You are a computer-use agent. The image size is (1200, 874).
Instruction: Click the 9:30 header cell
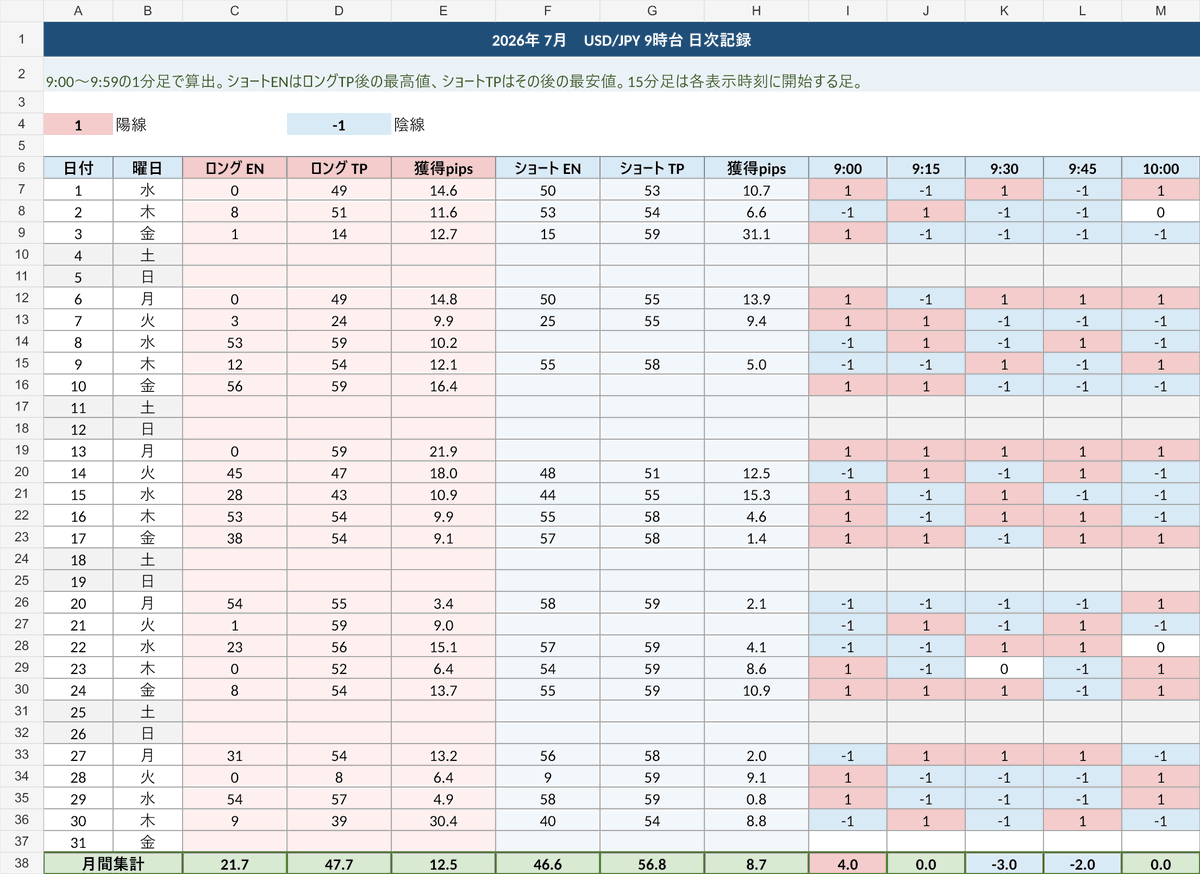coord(1004,168)
